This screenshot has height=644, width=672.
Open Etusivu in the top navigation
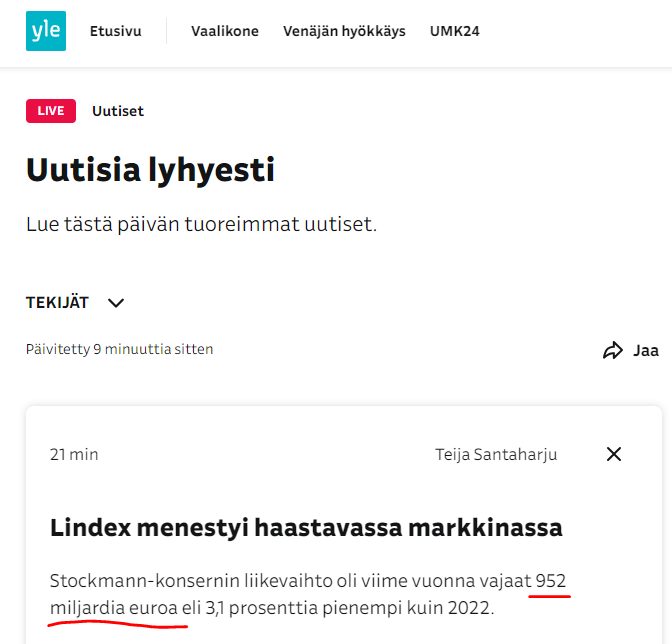(116, 31)
